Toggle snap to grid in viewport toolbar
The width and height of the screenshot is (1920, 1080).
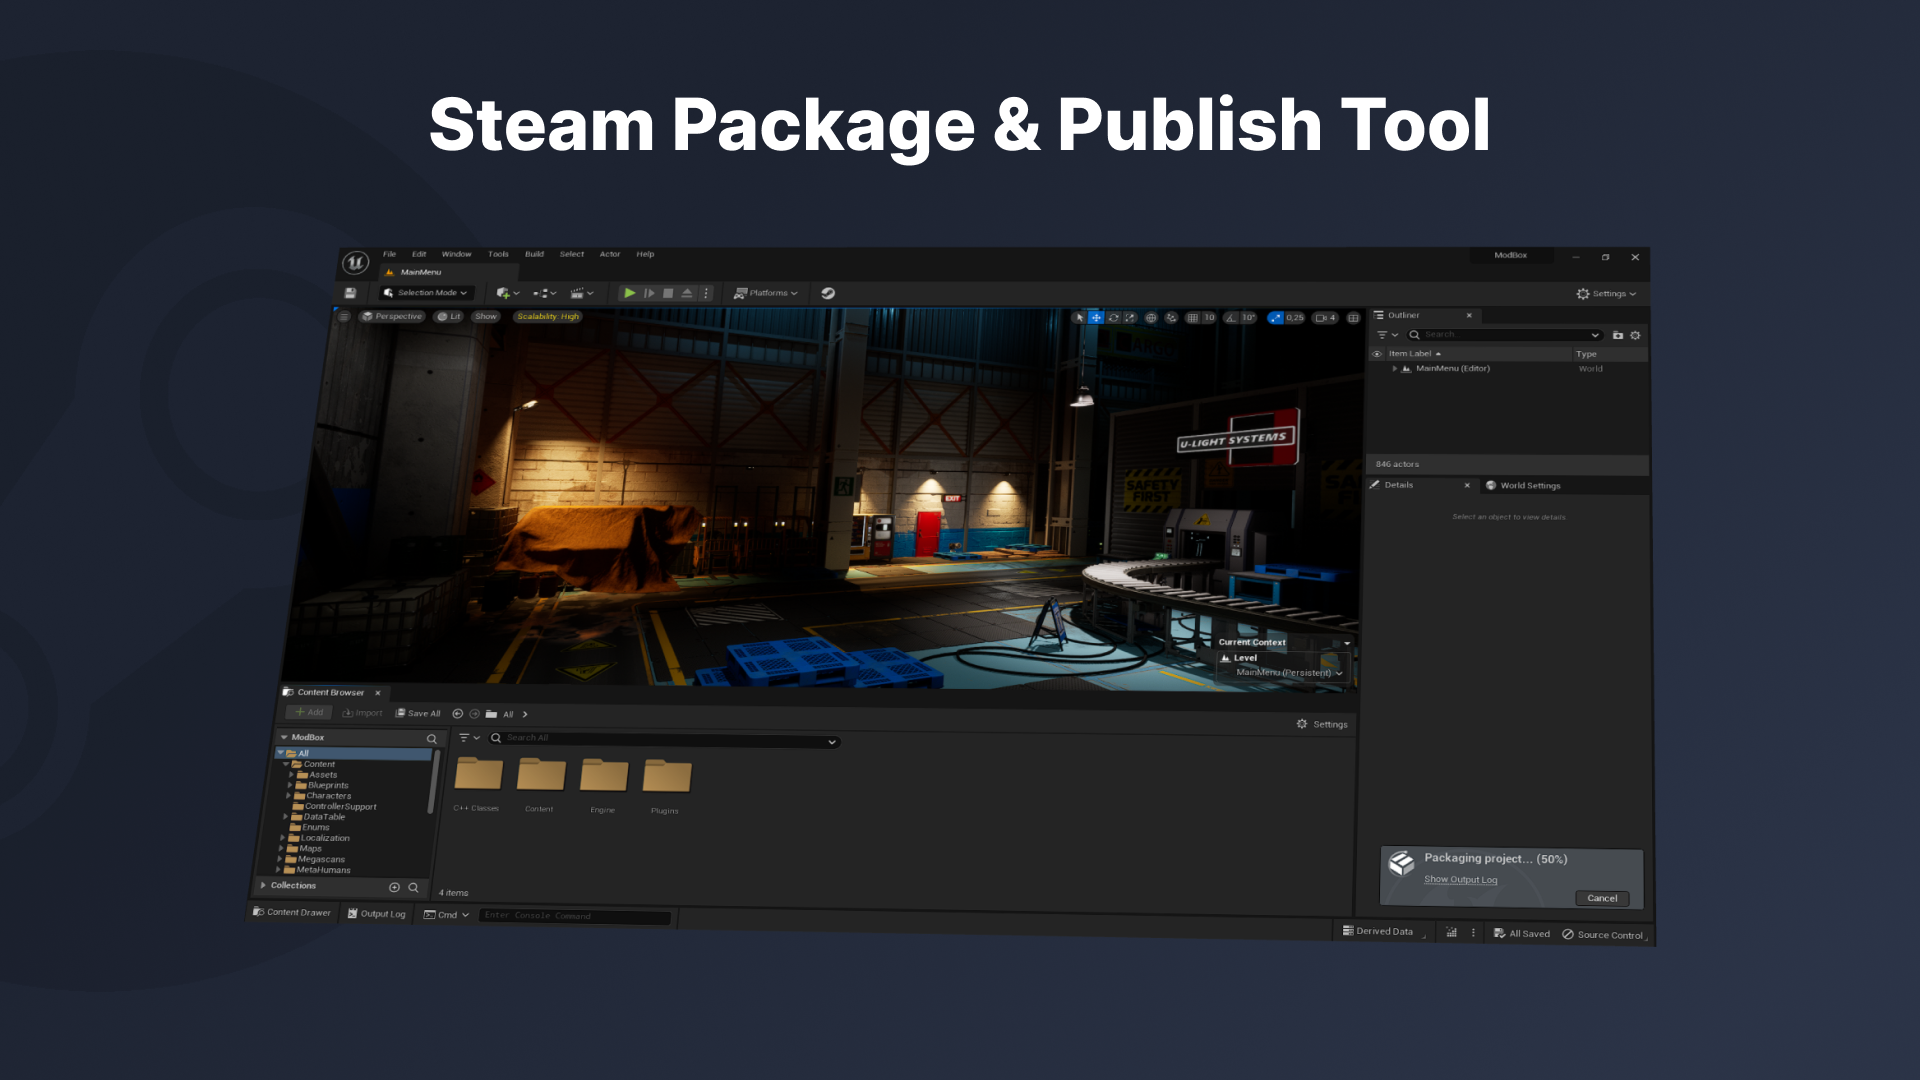click(x=1193, y=318)
